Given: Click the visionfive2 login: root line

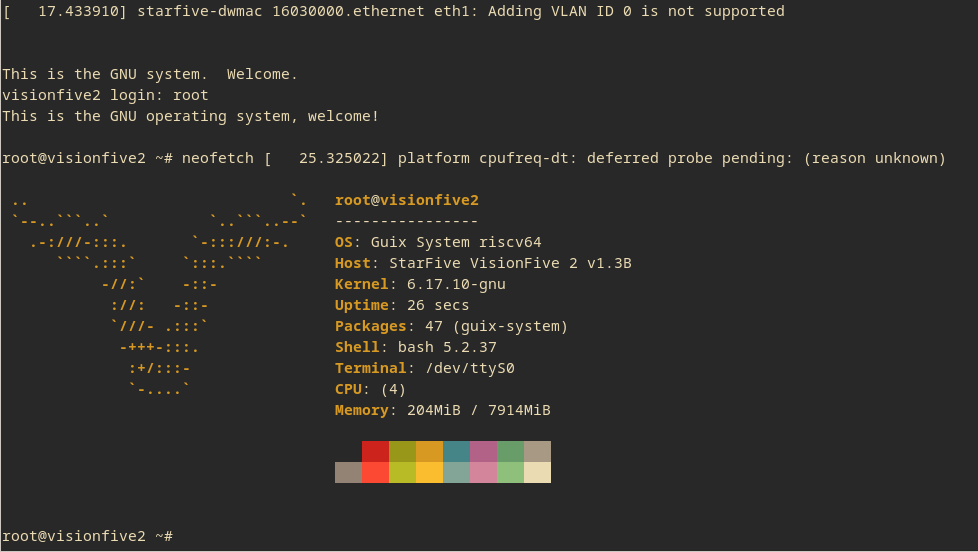Looking at the screenshot, I should click(105, 95).
